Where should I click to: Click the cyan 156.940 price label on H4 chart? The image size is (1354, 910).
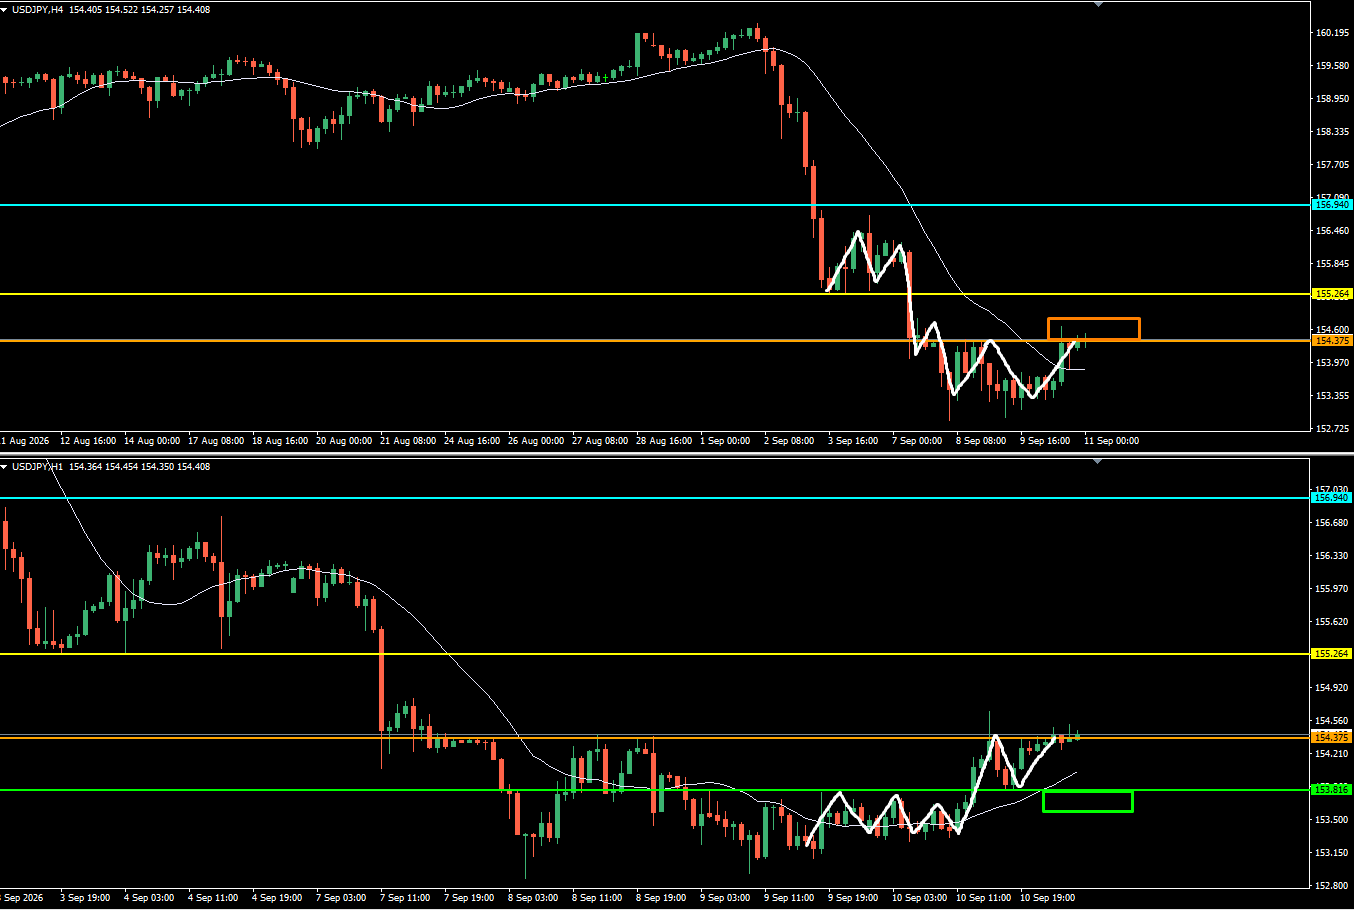coord(1332,205)
